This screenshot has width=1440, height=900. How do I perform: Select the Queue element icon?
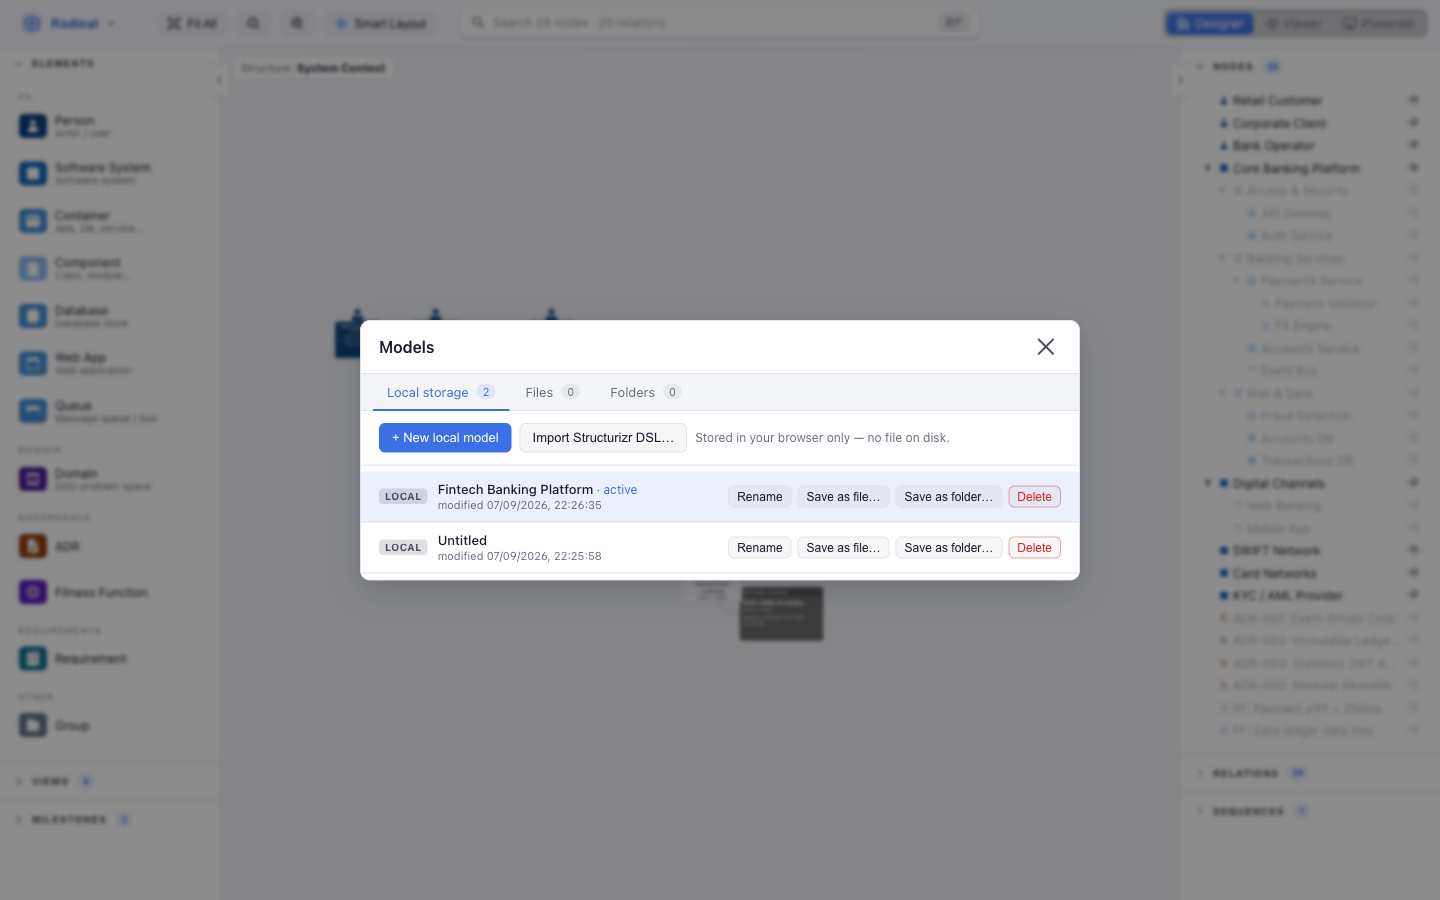coord(33,411)
